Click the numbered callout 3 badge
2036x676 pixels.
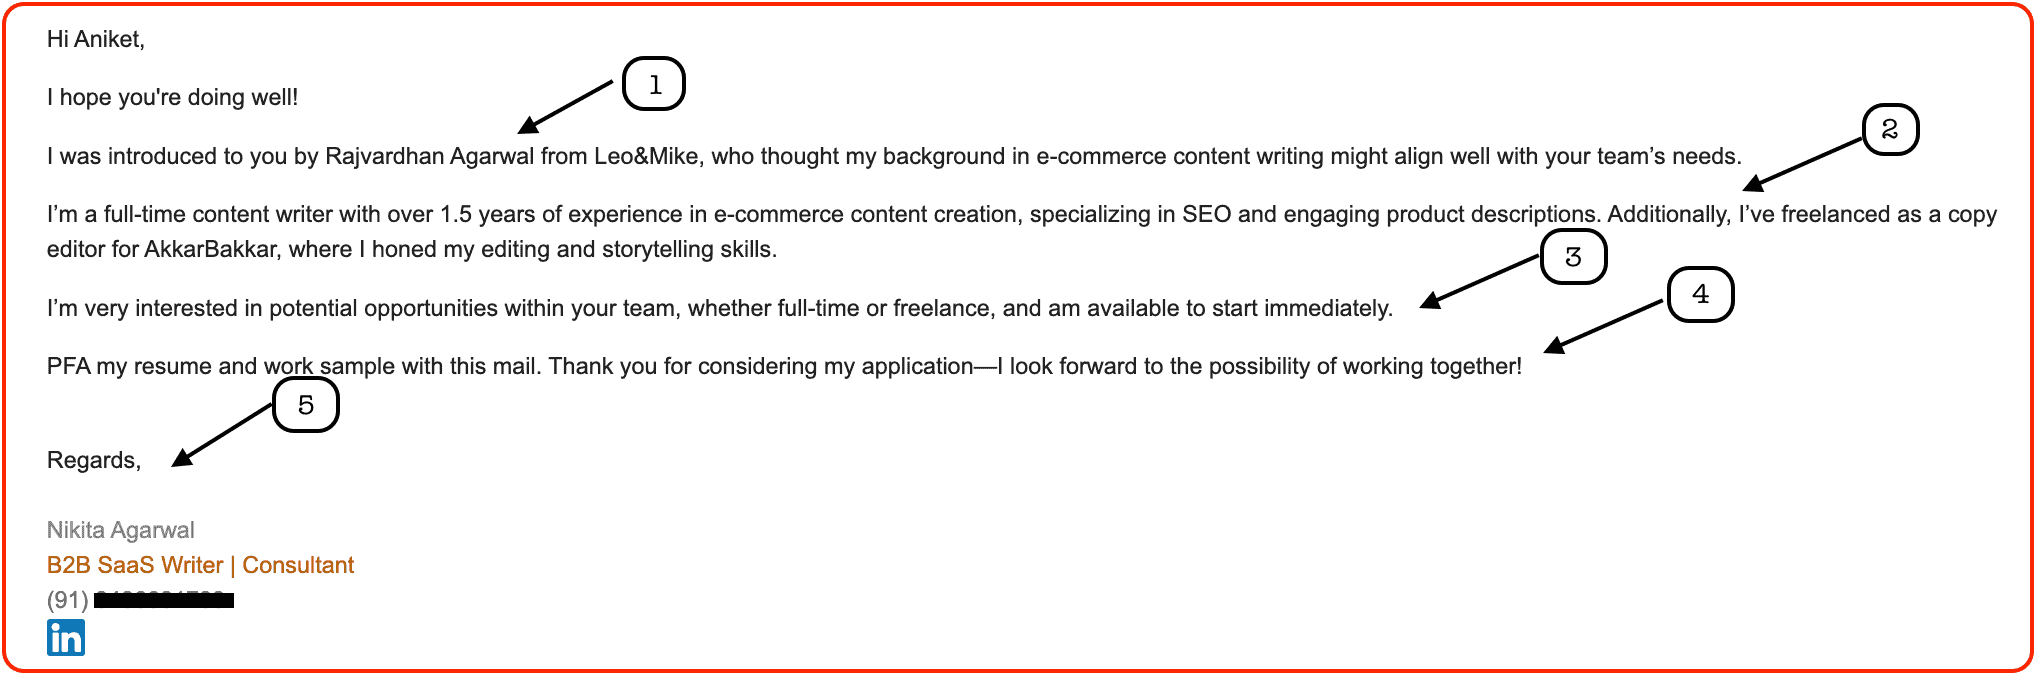(x=1573, y=257)
